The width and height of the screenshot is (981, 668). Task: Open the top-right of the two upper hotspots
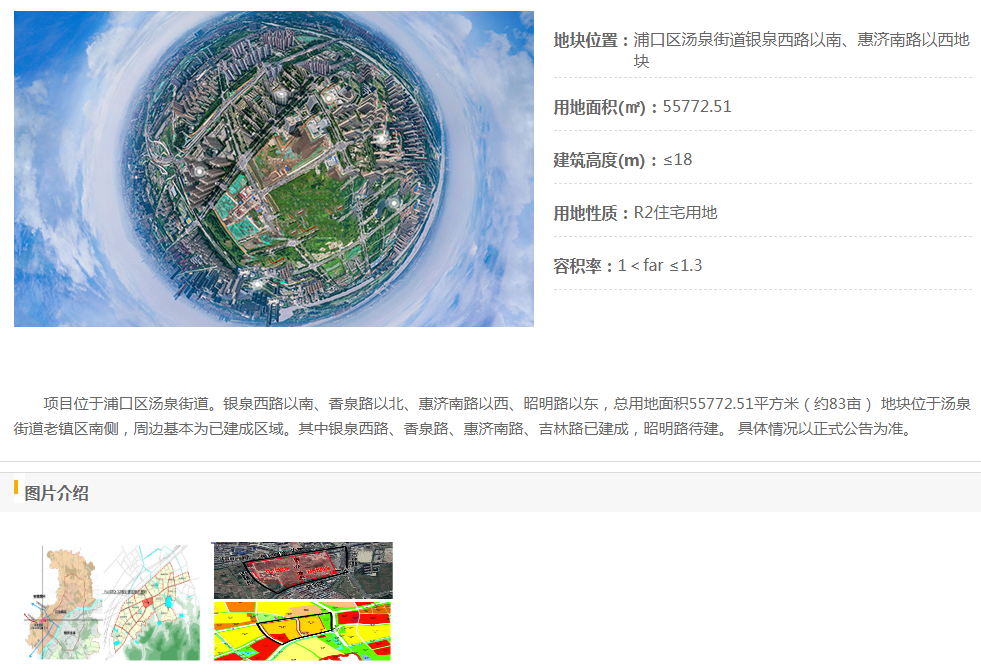(x=327, y=97)
